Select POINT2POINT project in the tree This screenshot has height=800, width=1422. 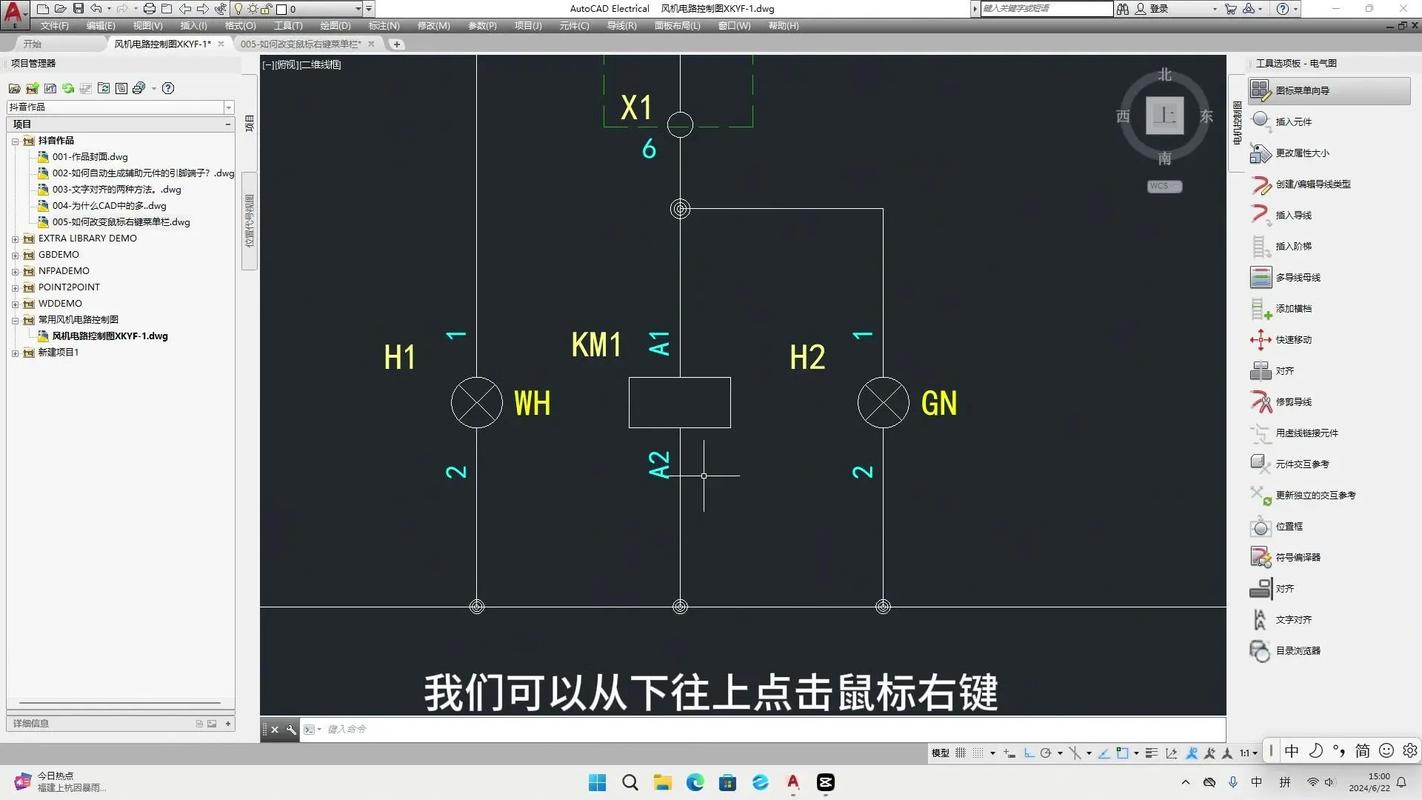click(x=69, y=288)
